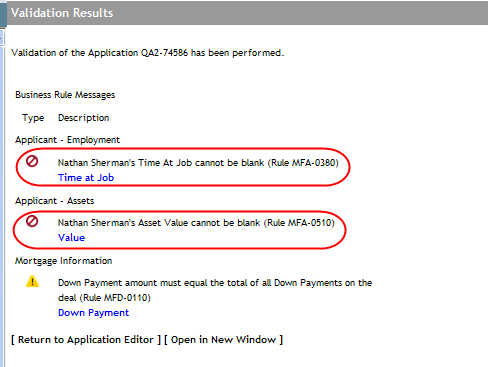Click Open in New Window

pos(223,340)
